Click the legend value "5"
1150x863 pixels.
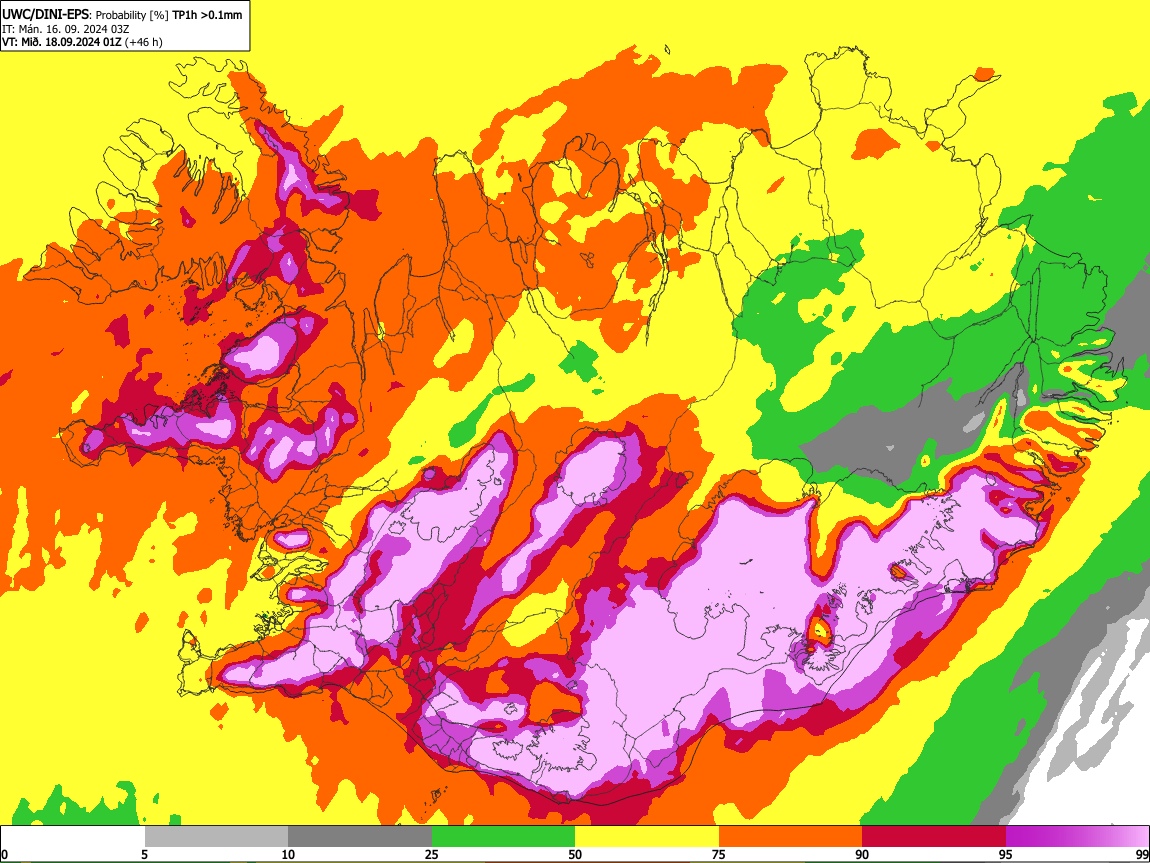pos(144,854)
